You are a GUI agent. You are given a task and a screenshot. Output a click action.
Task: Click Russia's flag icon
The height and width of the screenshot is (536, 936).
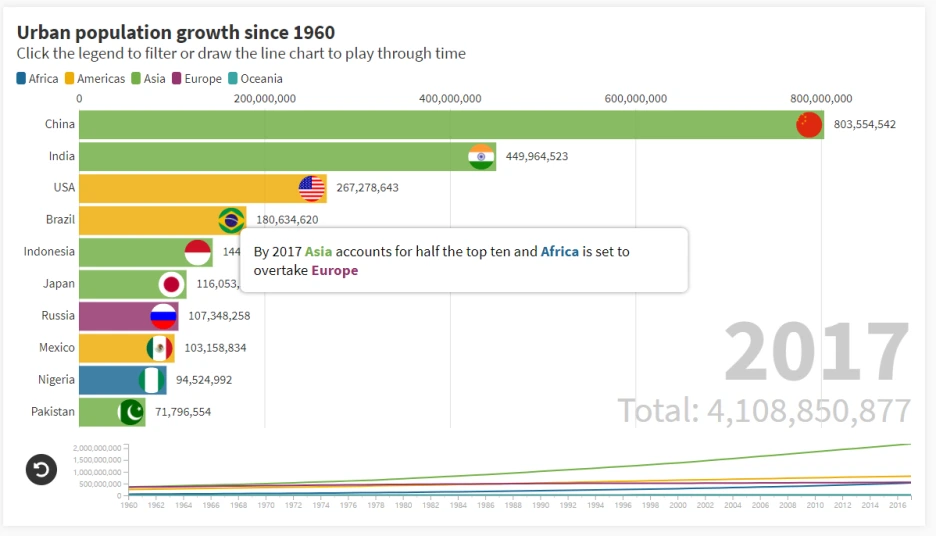(163, 316)
